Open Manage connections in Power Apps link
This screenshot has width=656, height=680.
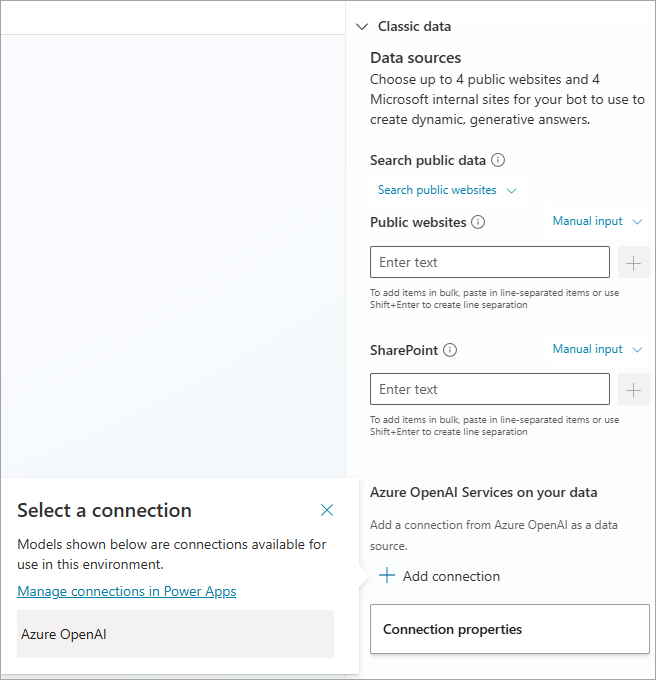point(127,591)
